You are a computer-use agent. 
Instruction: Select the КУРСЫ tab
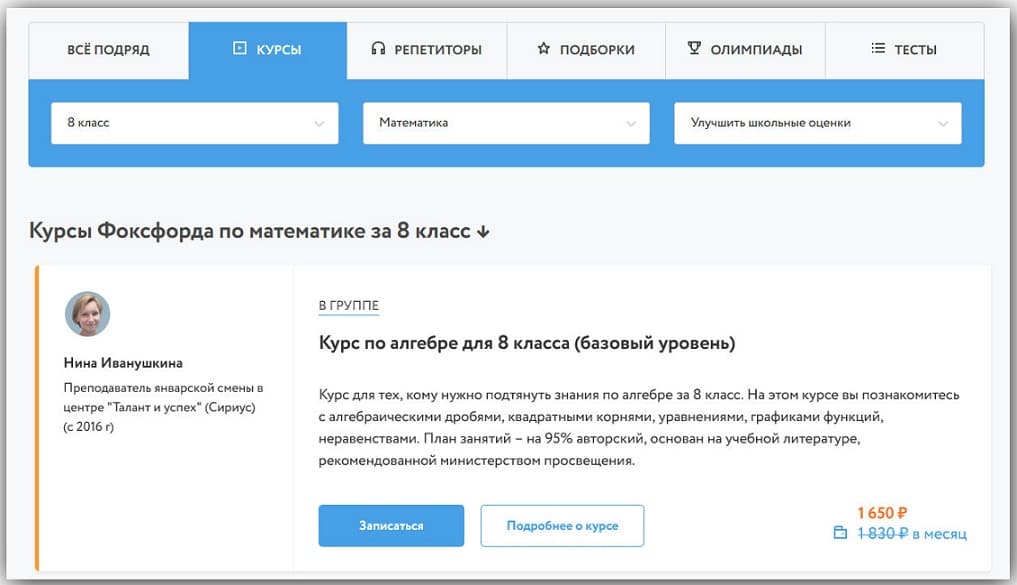click(x=268, y=50)
